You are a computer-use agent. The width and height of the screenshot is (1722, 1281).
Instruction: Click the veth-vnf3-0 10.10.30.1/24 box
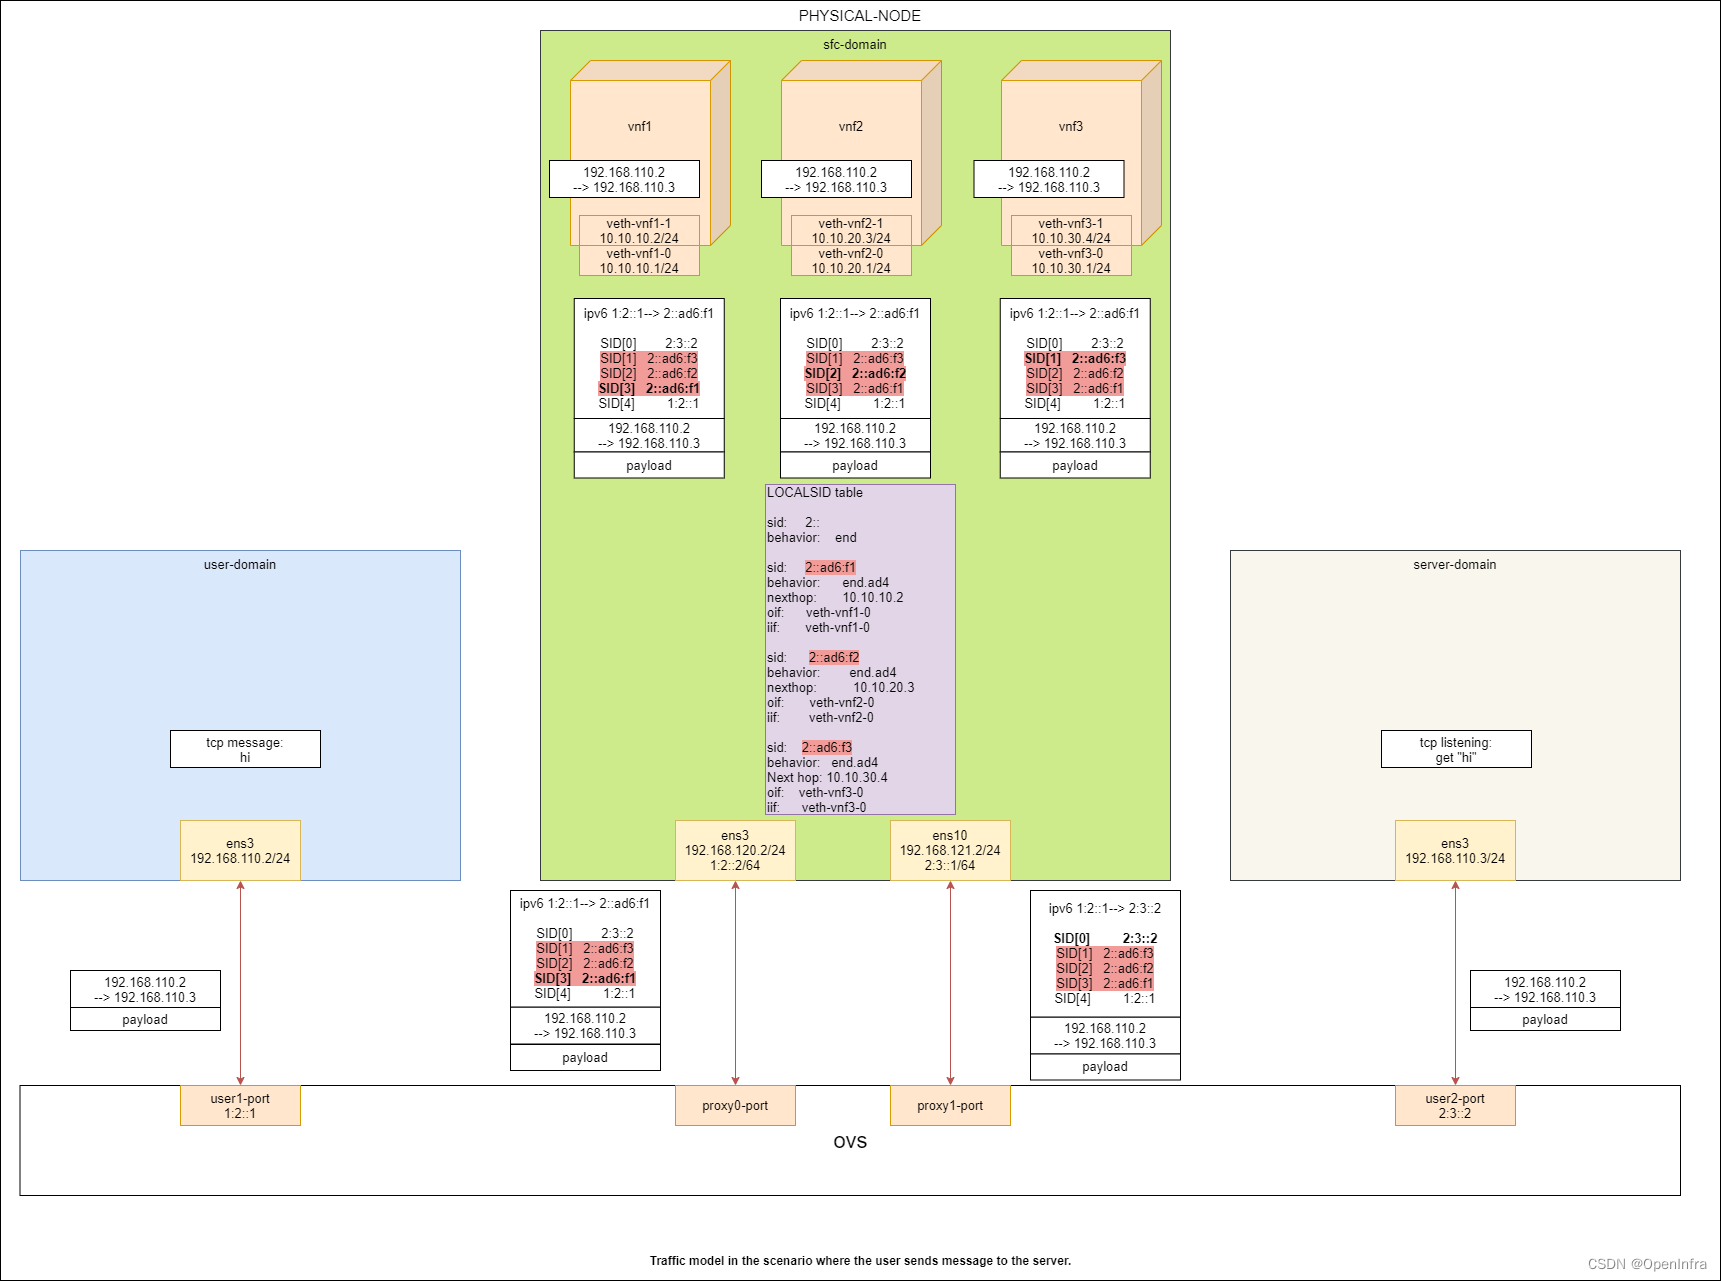pos(1071,261)
